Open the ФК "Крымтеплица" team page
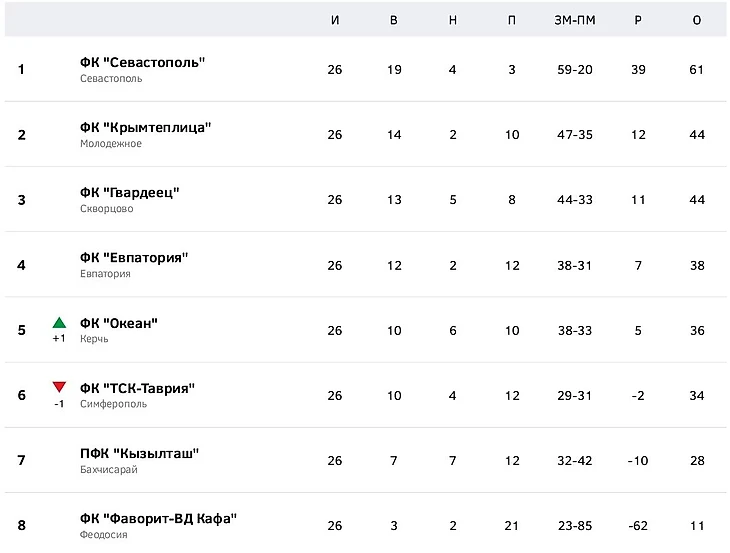The image size is (730, 553). 145,127
